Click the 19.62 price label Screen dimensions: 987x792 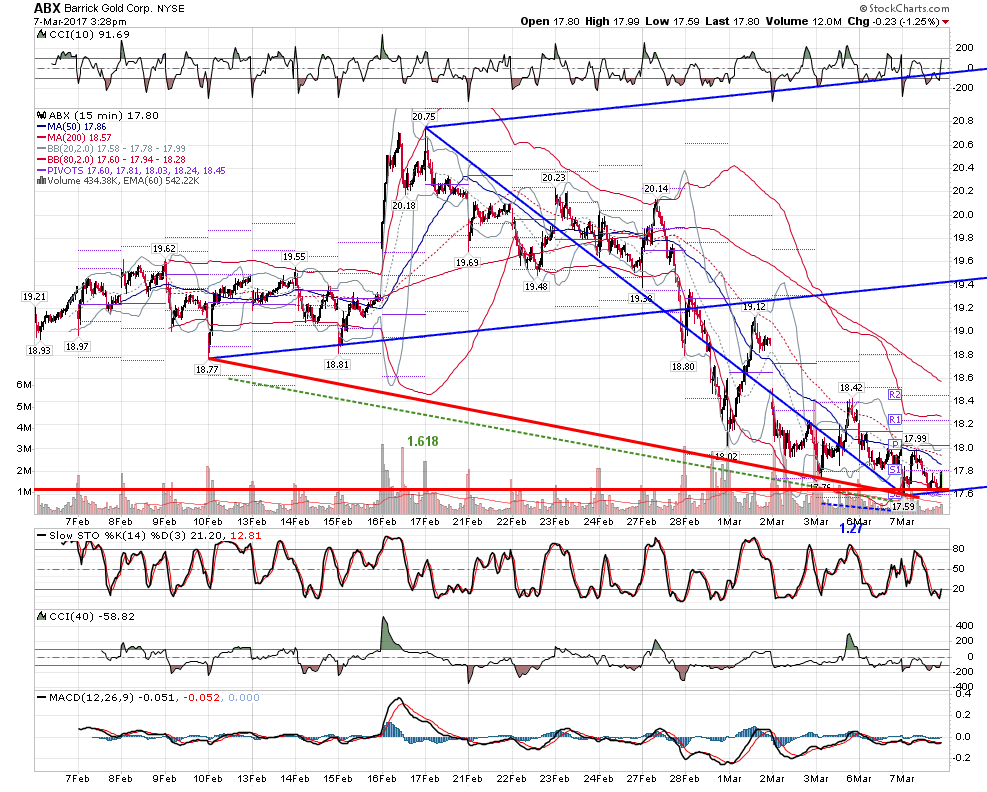point(164,249)
